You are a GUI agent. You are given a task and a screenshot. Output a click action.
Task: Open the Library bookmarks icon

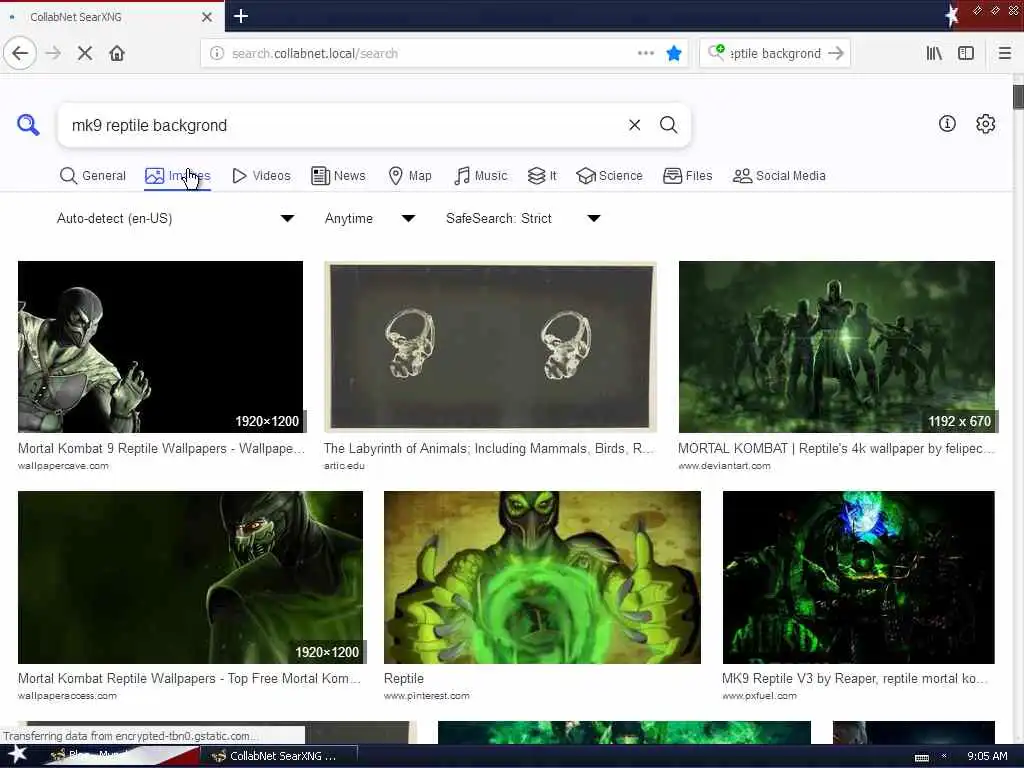(x=934, y=54)
